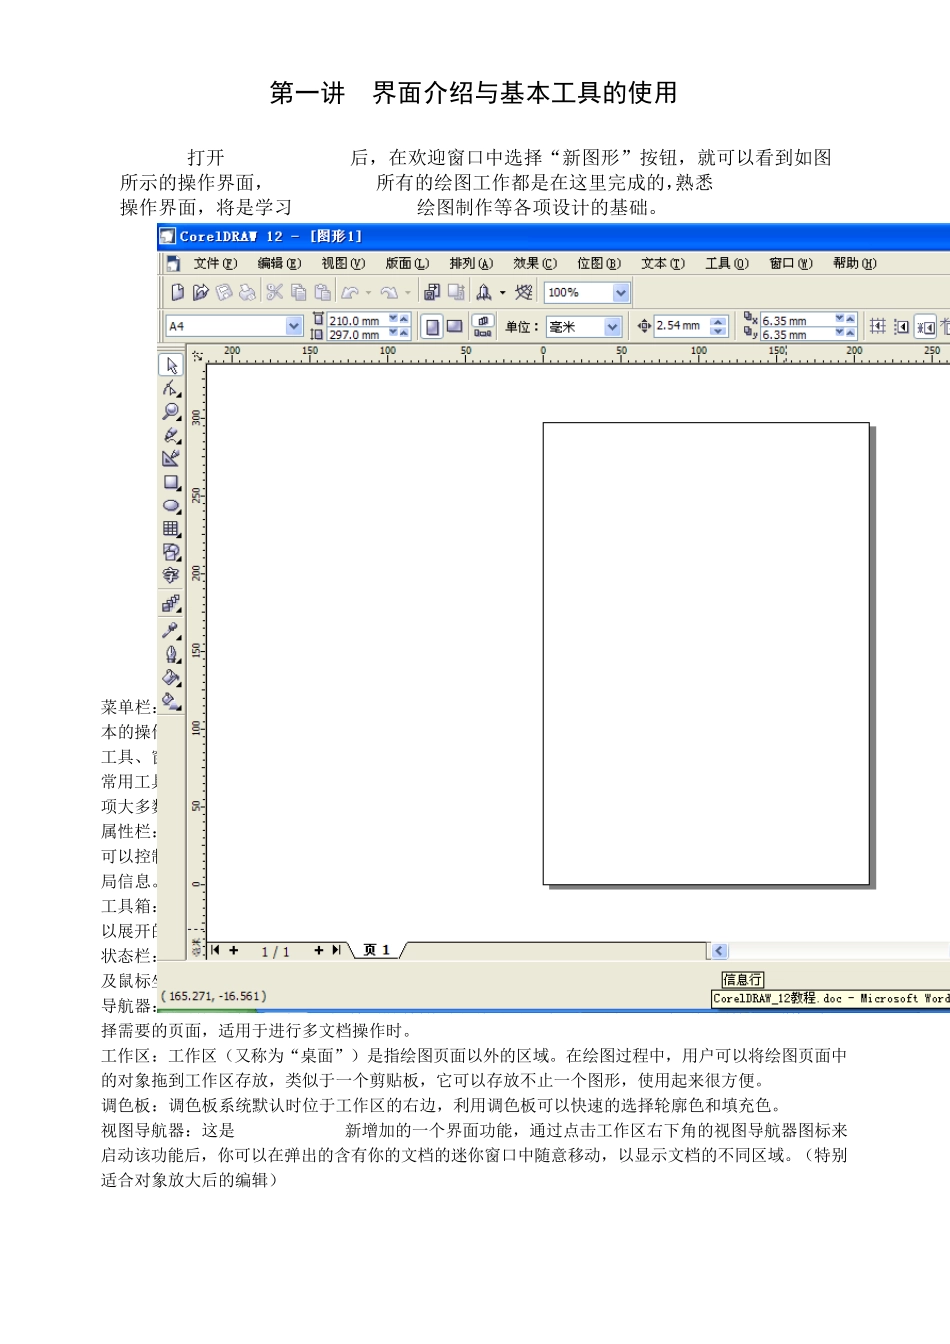Select the Interactive Blend tool
This screenshot has height=1344, width=950.
click(171, 603)
